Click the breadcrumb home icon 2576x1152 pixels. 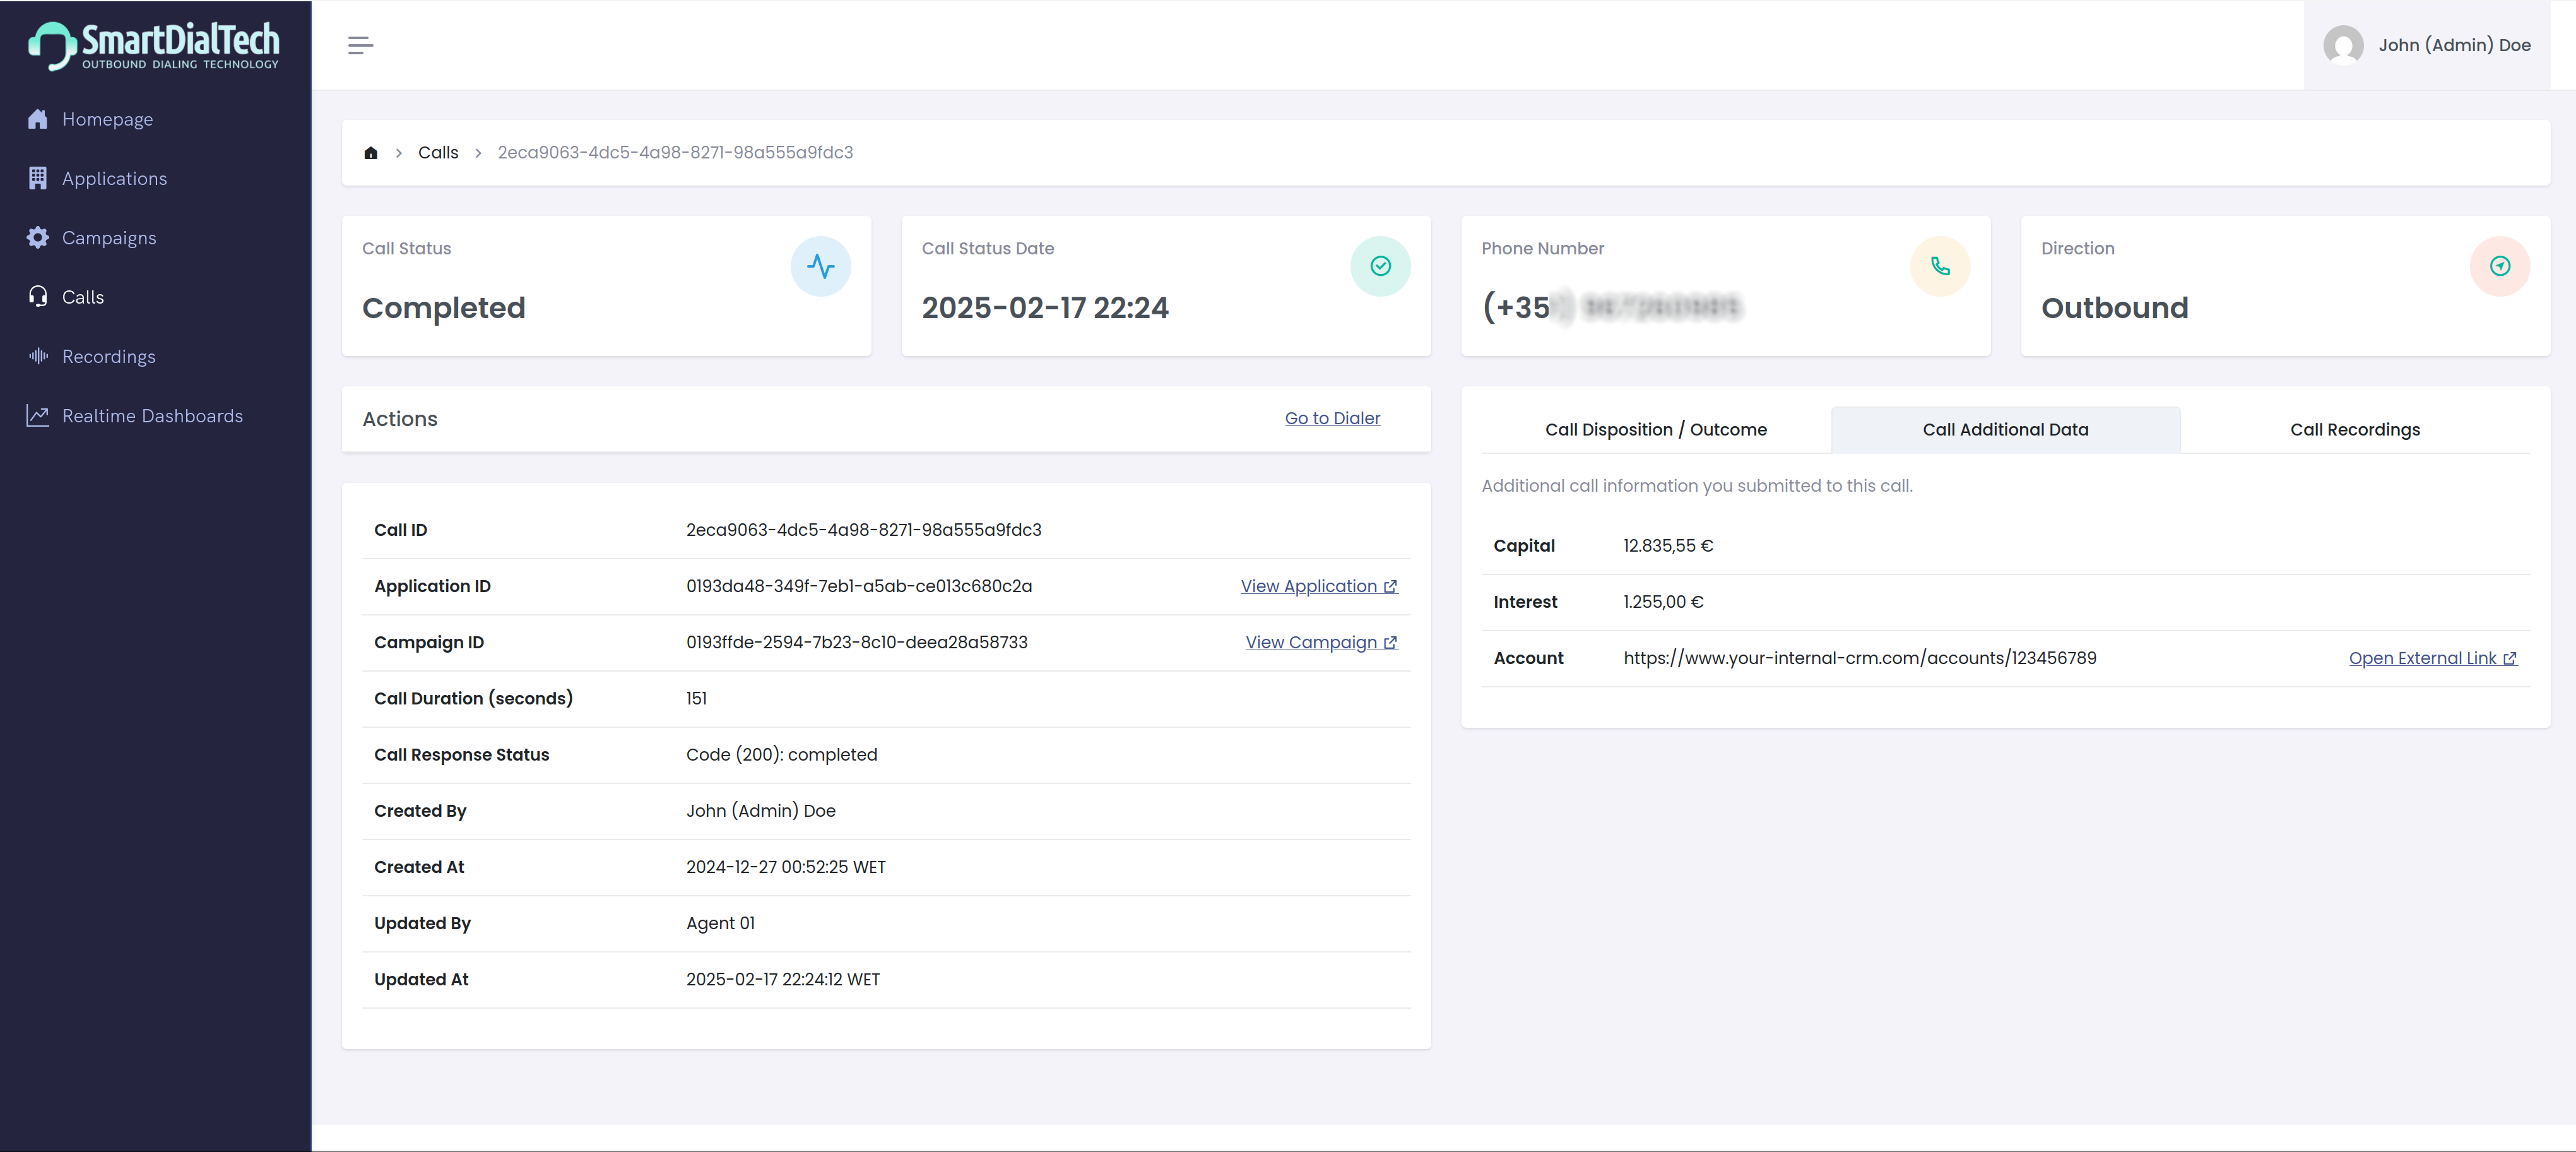371,152
